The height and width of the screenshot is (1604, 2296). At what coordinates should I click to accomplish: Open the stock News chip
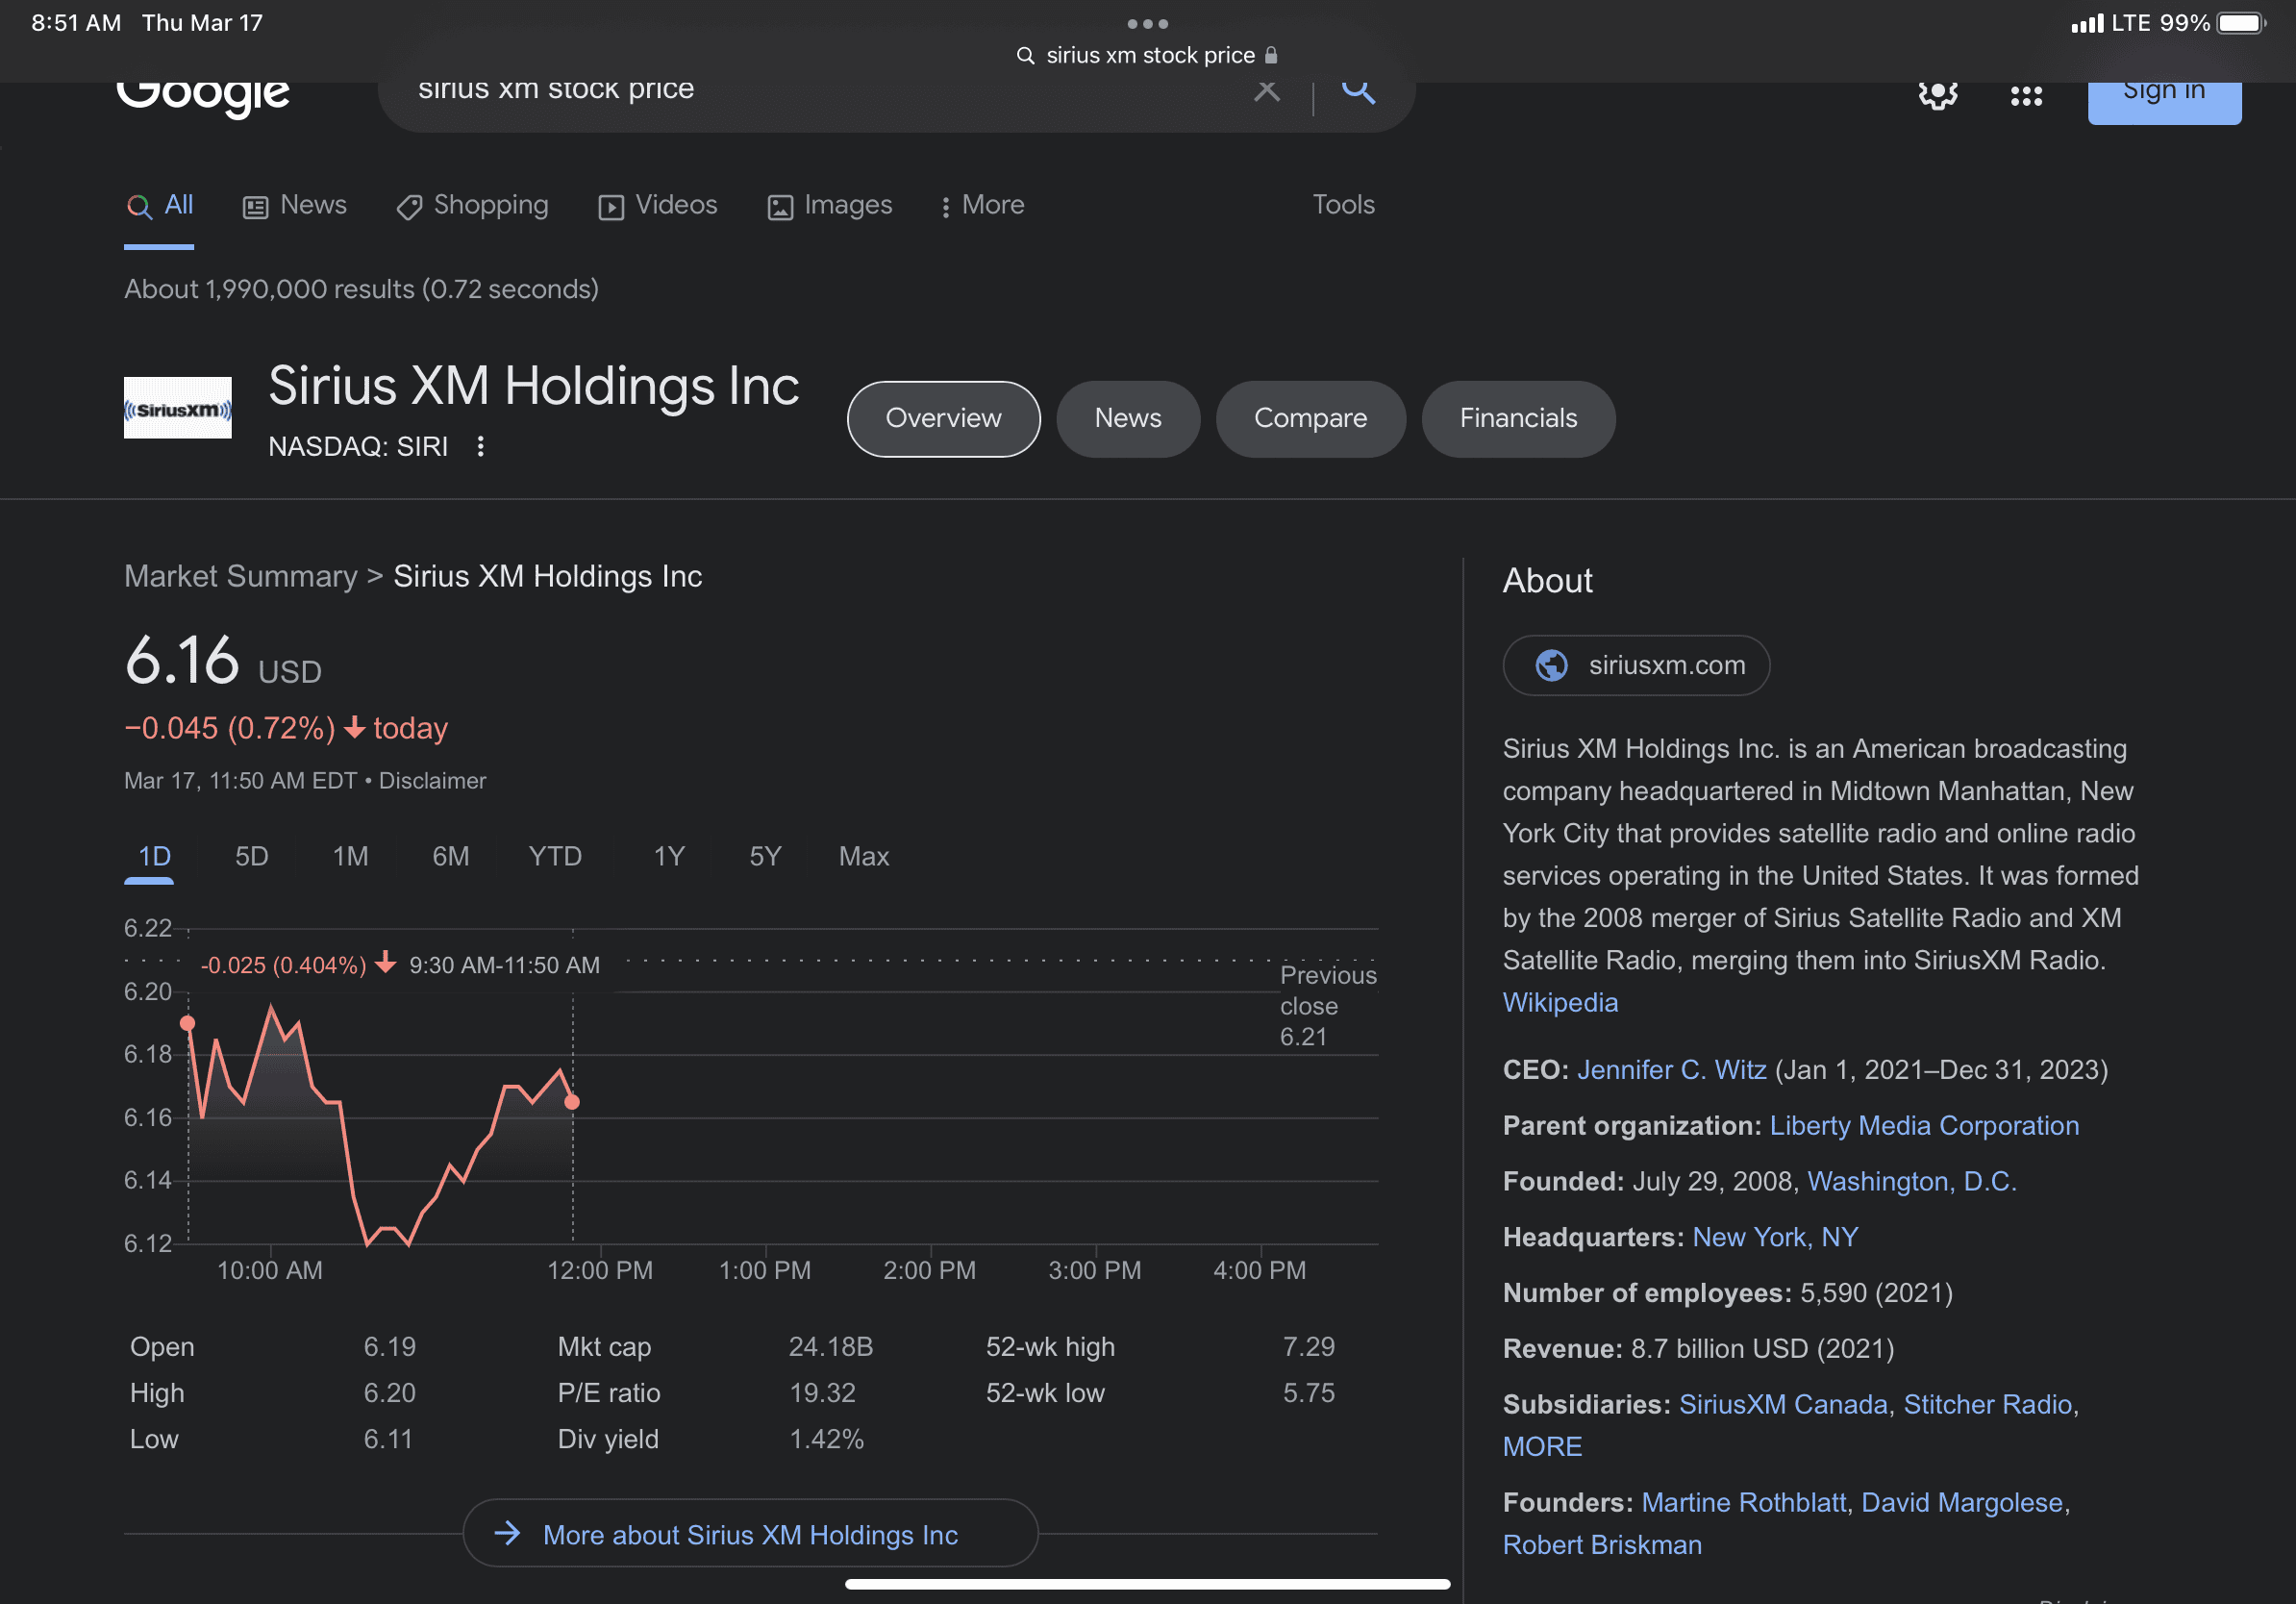pyautogui.click(x=1128, y=419)
